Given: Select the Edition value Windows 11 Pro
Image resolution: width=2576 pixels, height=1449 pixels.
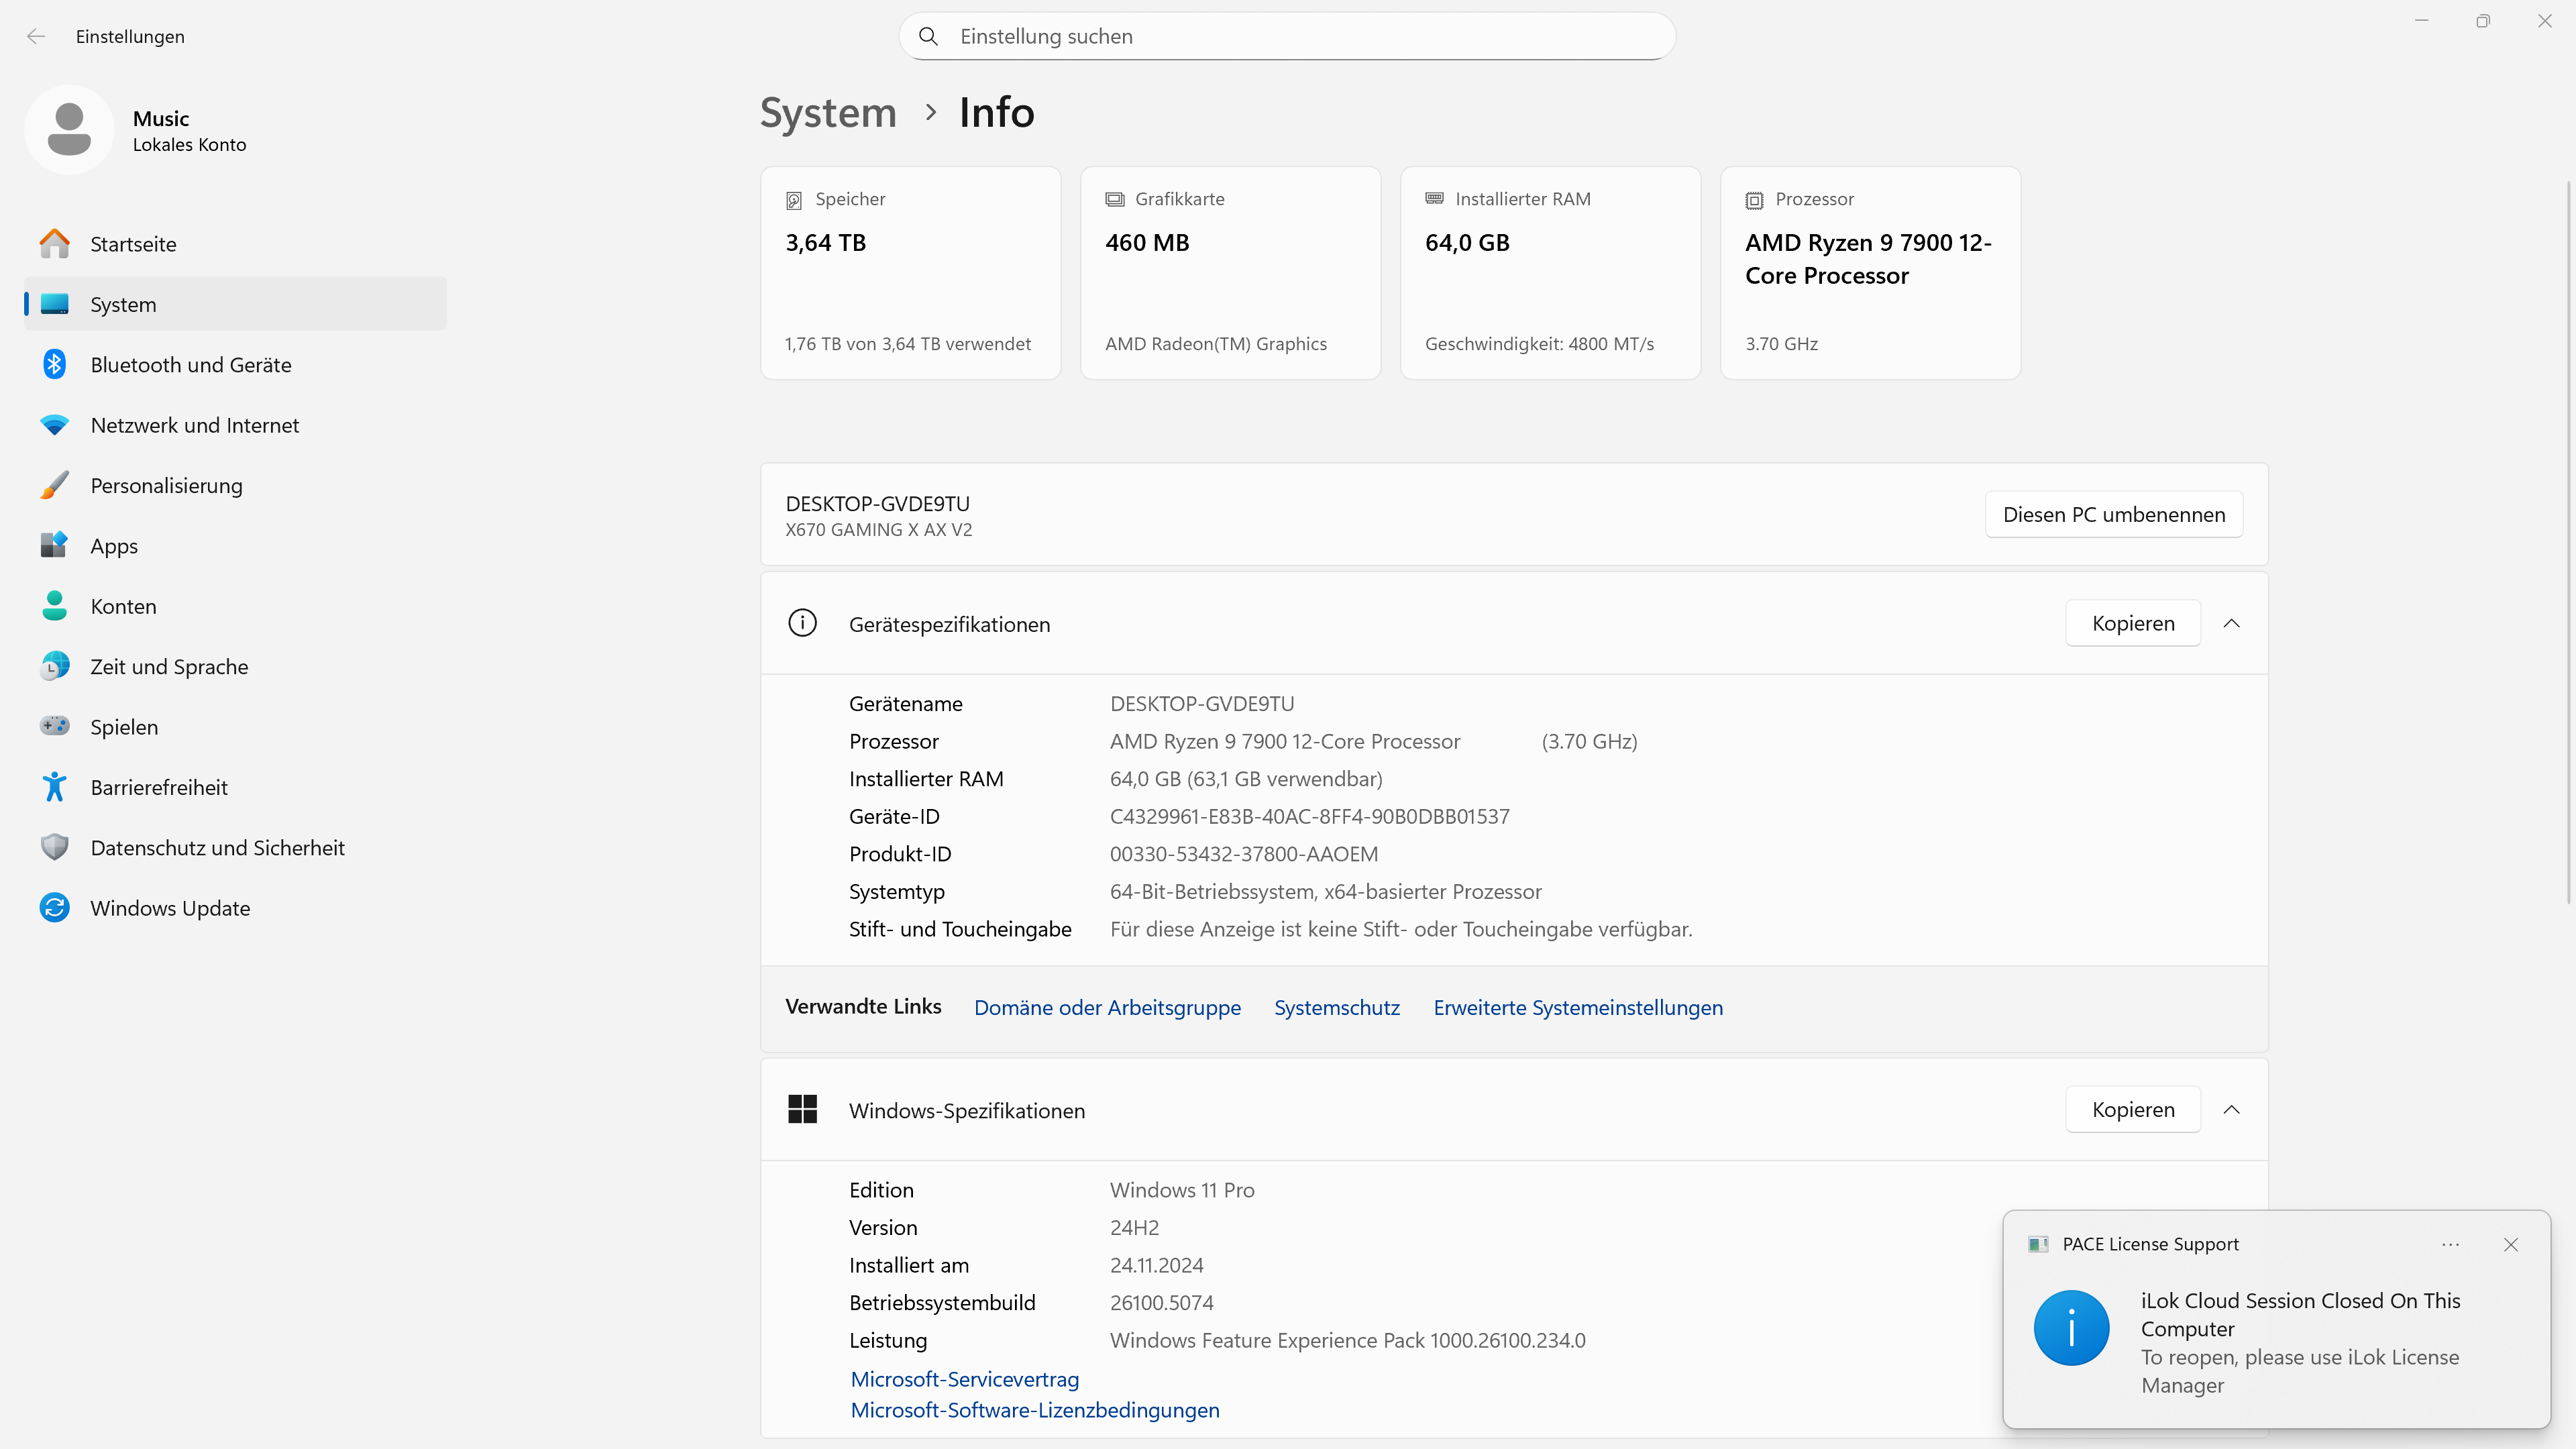Looking at the screenshot, I should [x=1182, y=1190].
